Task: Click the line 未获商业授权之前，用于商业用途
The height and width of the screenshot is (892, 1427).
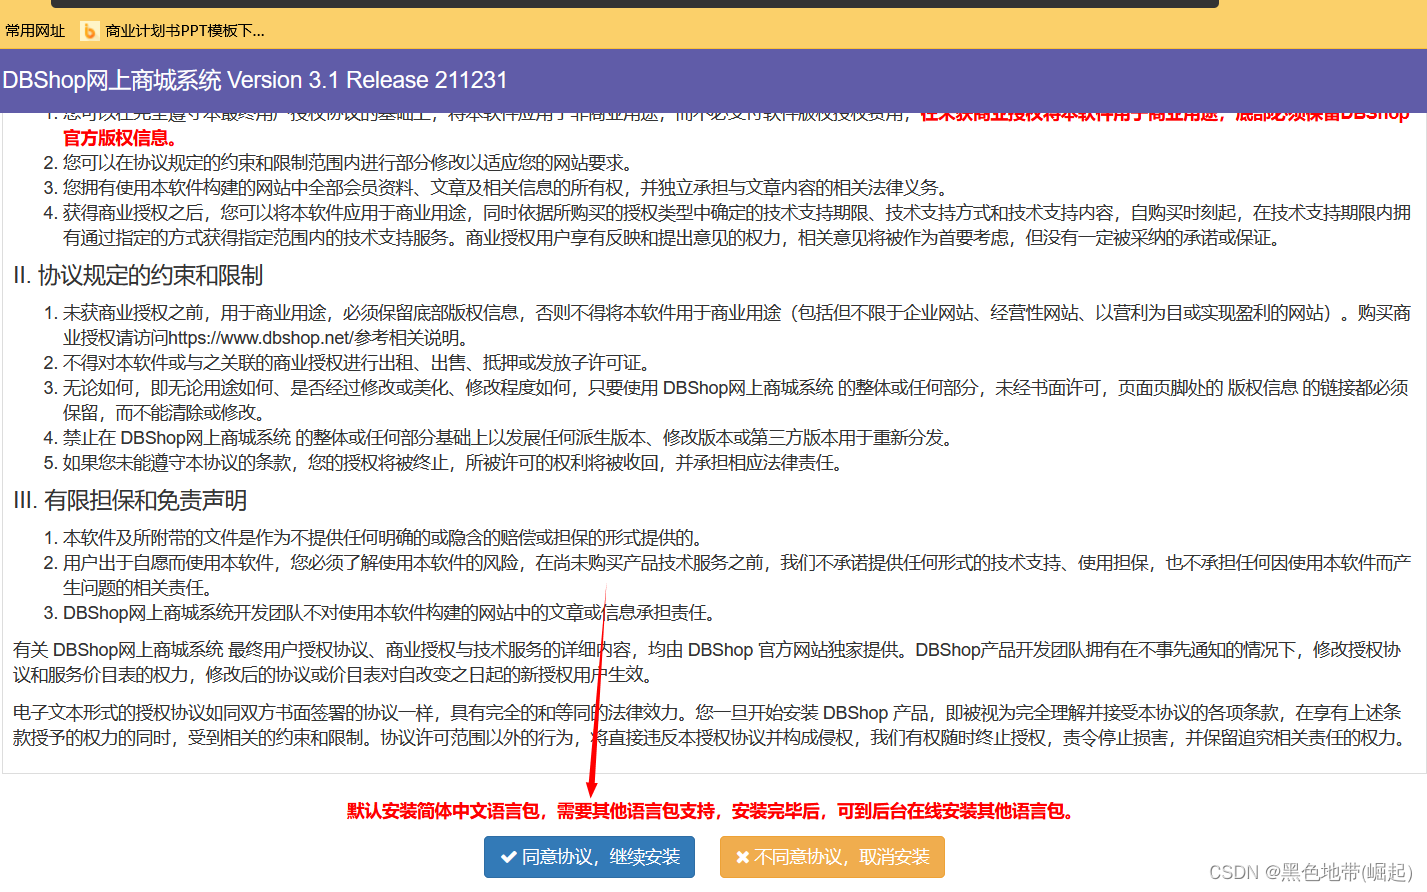Action: pos(737,325)
